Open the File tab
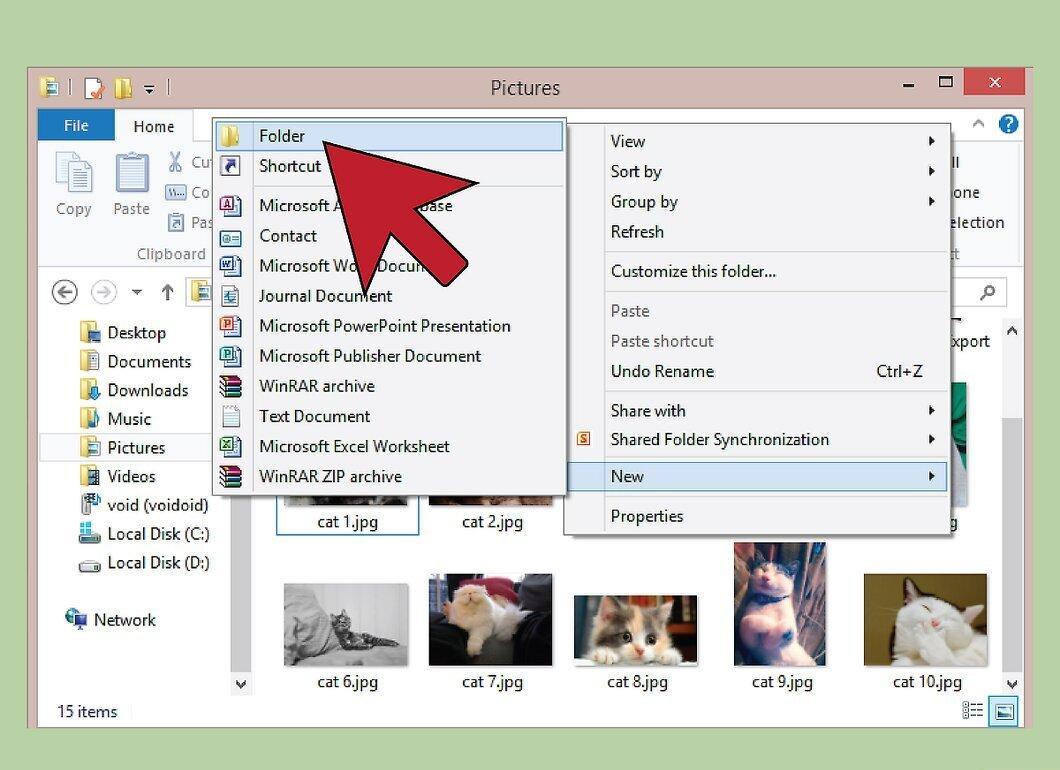This screenshot has width=1060, height=770. 76,125
